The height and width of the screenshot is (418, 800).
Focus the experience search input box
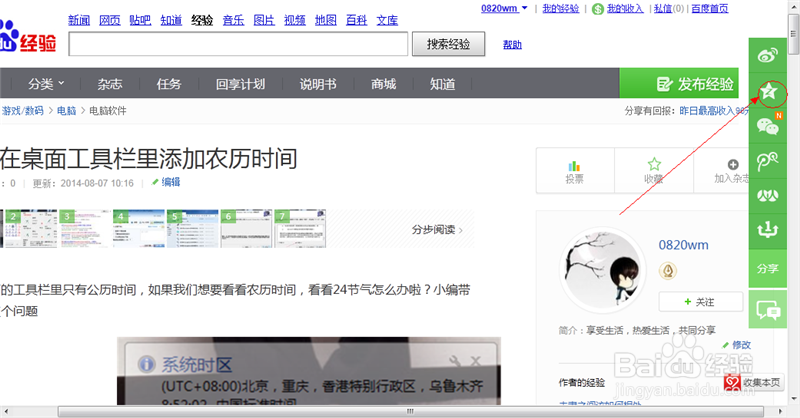[x=238, y=44]
